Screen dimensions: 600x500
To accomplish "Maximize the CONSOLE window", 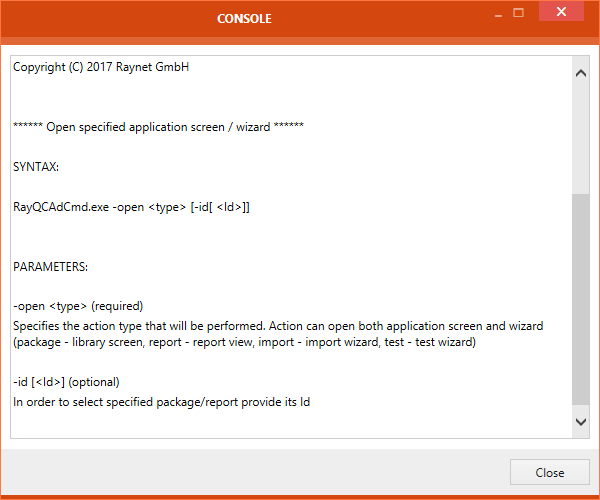I will click(x=518, y=14).
